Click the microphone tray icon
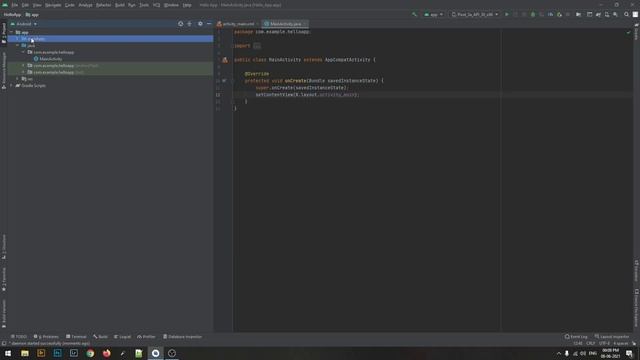 click(x=567, y=353)
